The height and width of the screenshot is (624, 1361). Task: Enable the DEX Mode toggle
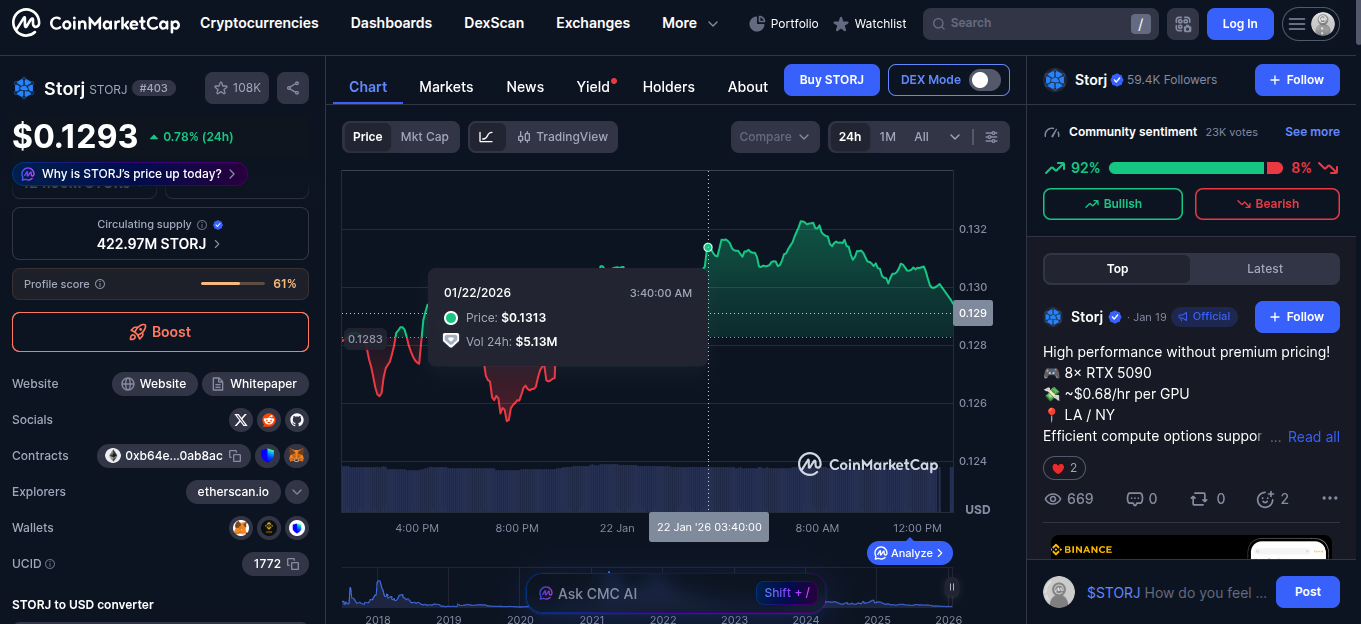click(x=984, y=80)
